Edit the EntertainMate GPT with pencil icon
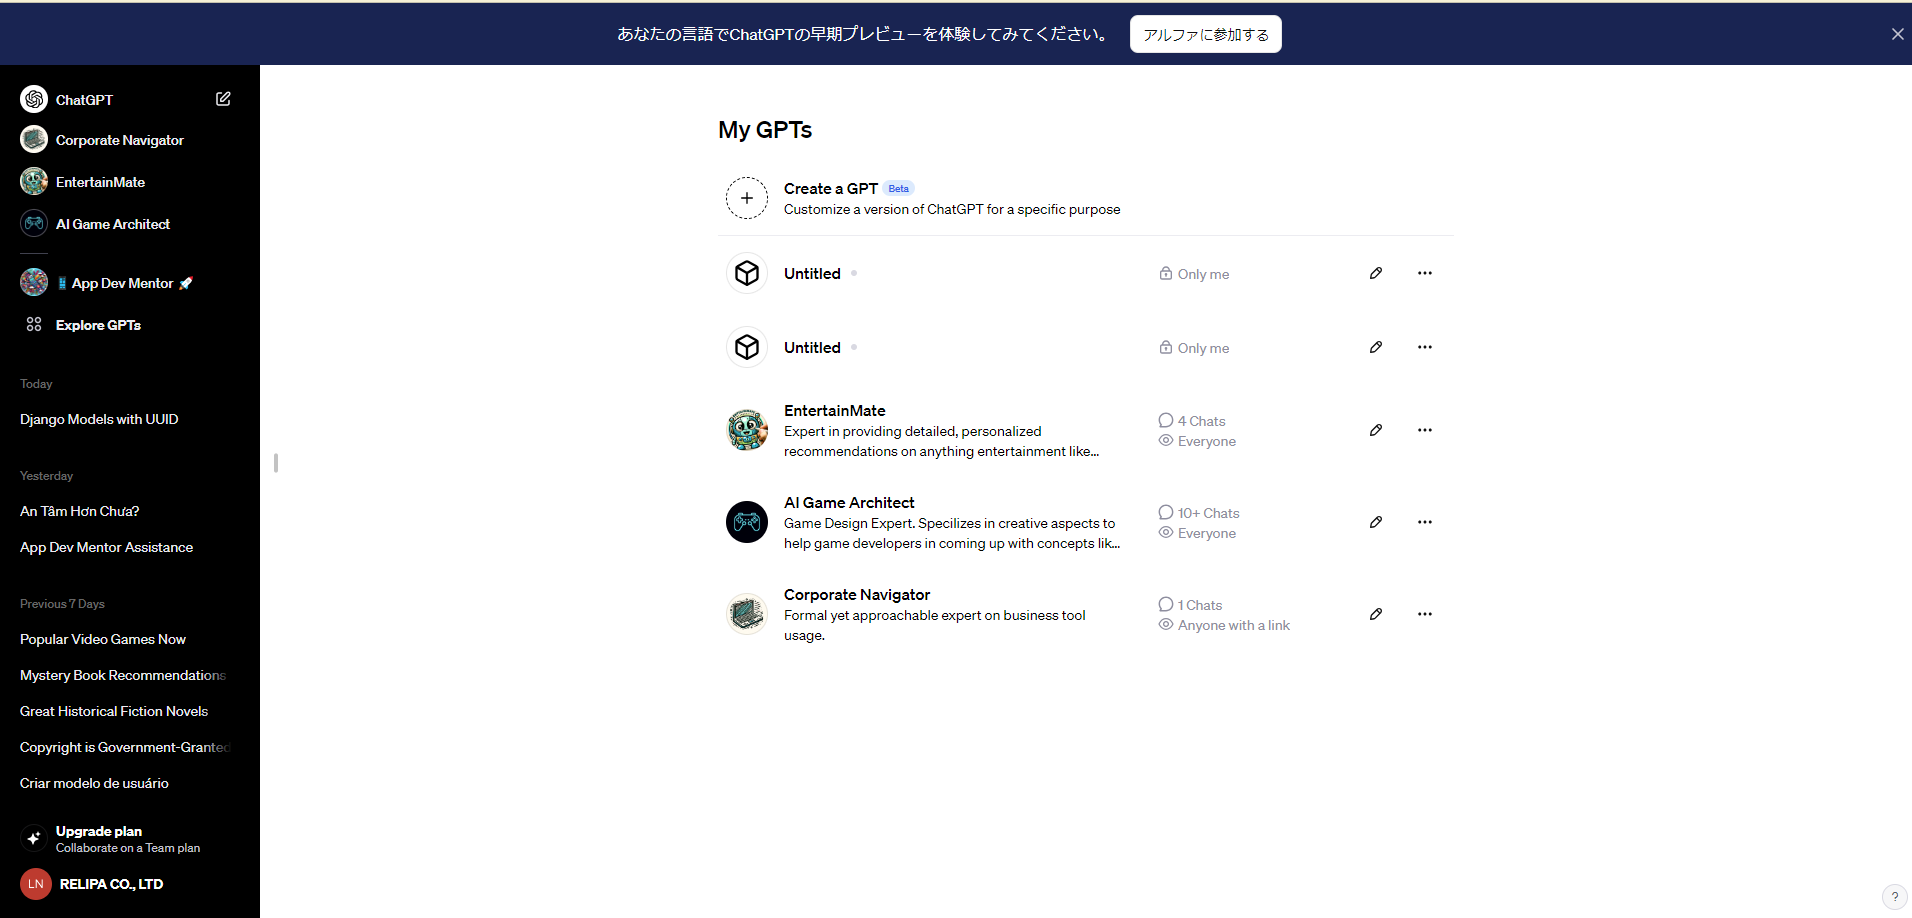This screenshot has width=1912, height=918. tap(1376, 430)
